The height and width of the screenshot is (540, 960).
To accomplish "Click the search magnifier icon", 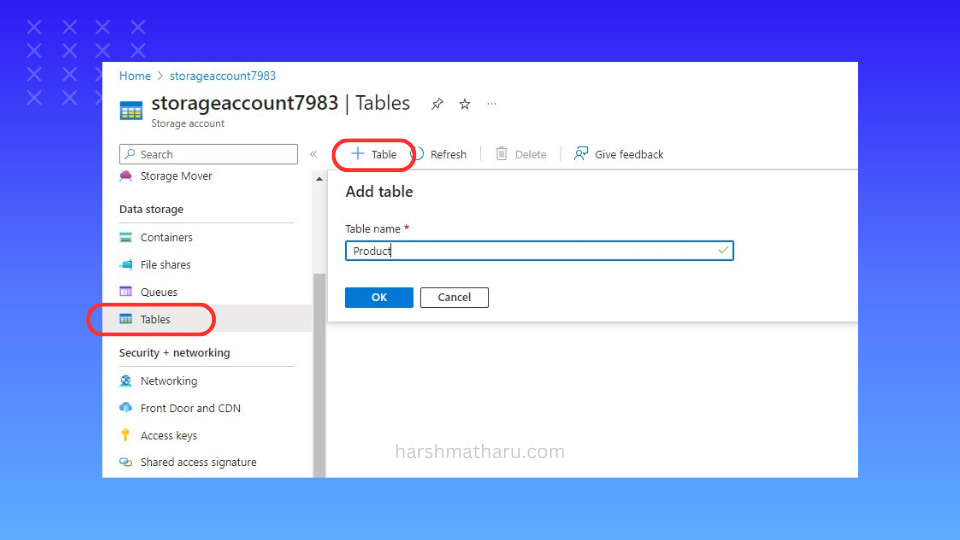I will [130, 154].
